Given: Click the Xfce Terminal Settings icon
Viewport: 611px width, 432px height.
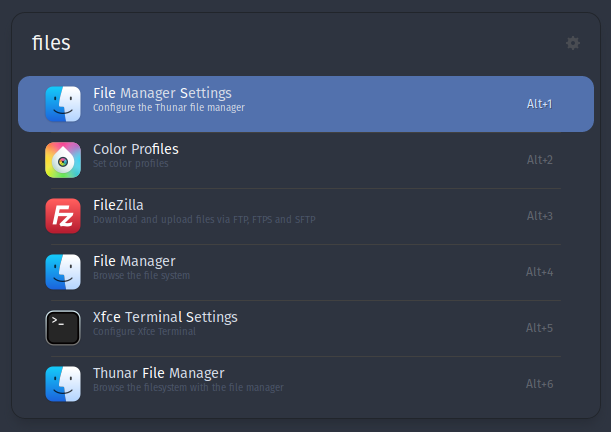Looking at the screenshot, I should (63, 328).
